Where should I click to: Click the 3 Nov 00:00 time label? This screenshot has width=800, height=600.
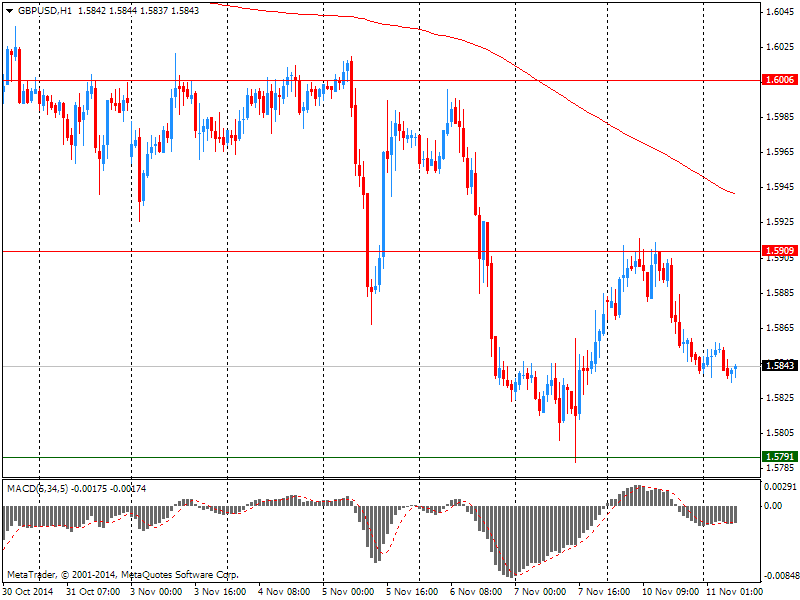click(155, 592)
